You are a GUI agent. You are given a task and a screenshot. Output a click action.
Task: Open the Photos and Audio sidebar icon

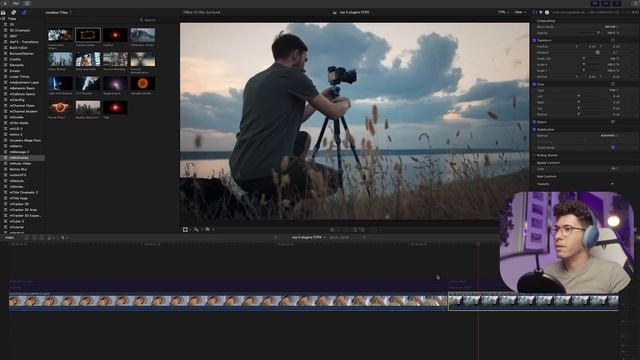tap(13, 13)
